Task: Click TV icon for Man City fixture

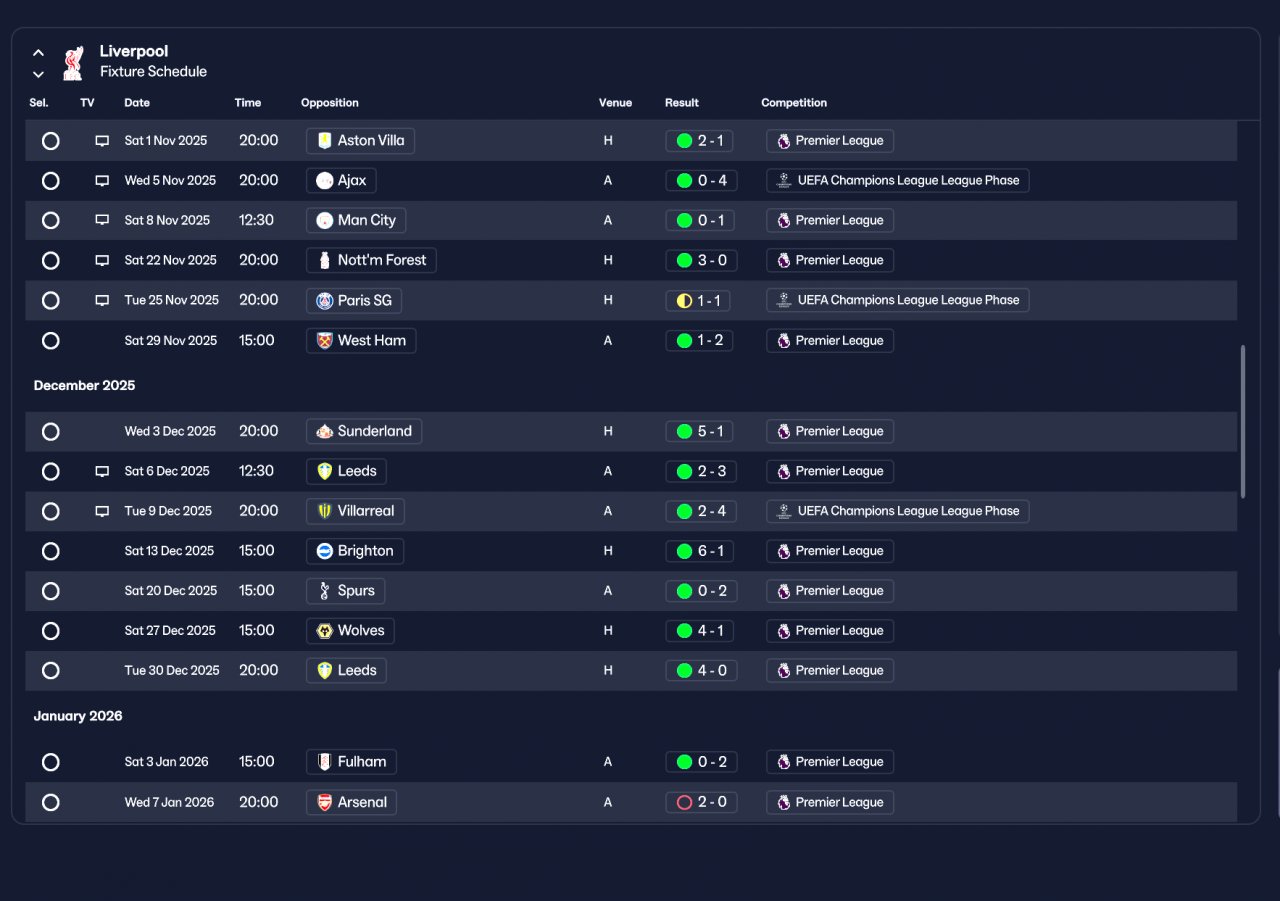Action: pyautogui.click(x=102, y=221)
